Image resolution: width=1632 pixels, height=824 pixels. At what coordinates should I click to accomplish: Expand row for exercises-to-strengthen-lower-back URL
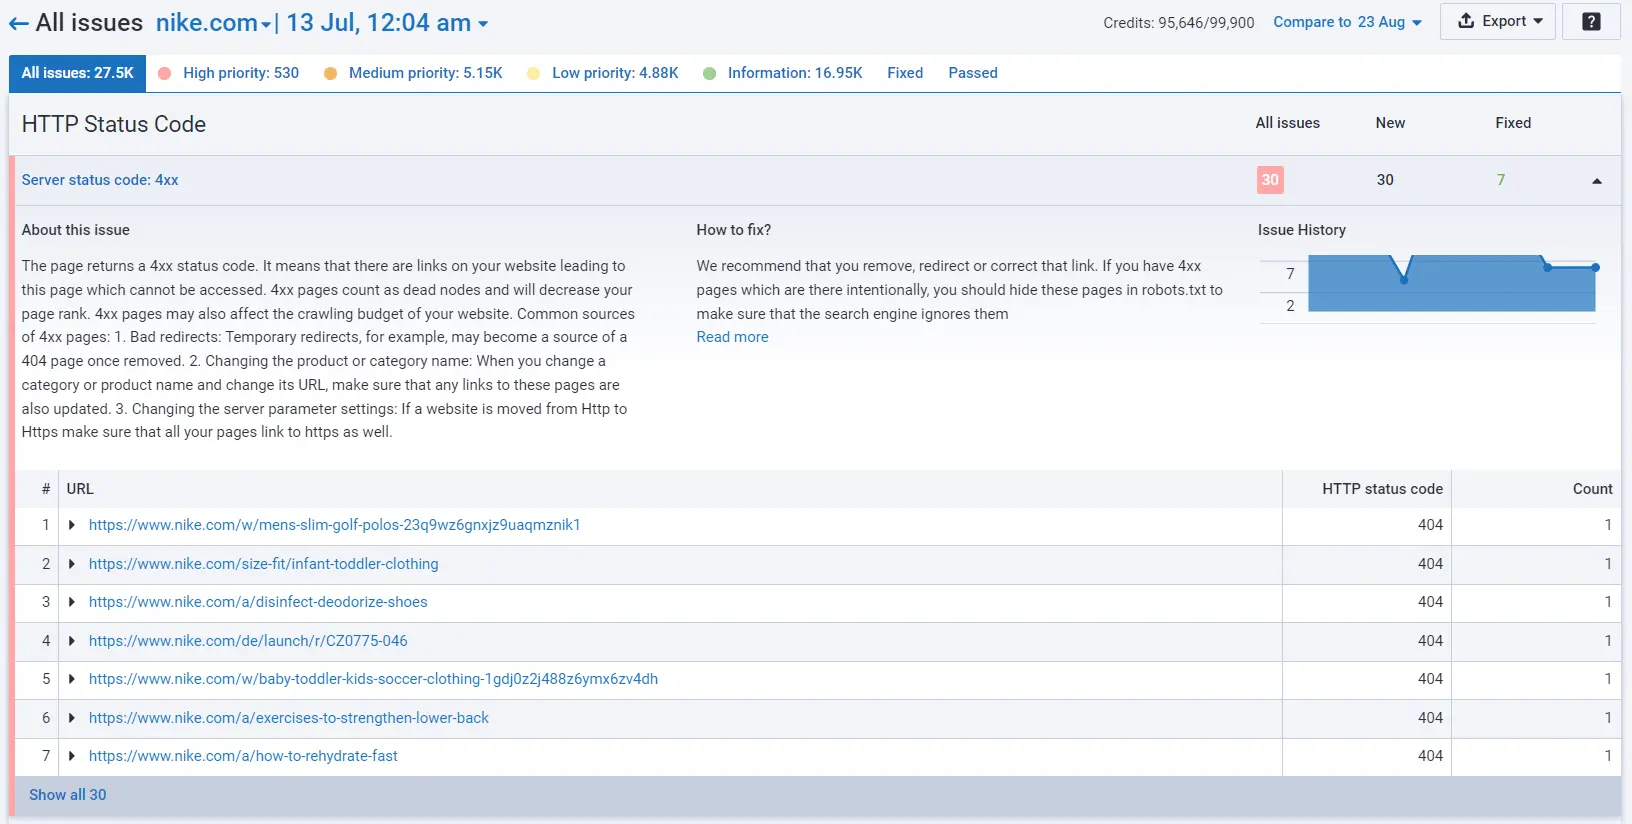[x=72, y=718]
